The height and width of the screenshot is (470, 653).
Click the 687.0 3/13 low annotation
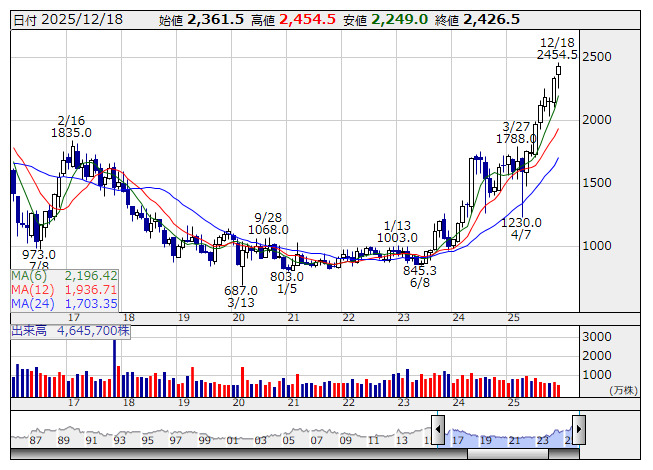click(240, 296)
